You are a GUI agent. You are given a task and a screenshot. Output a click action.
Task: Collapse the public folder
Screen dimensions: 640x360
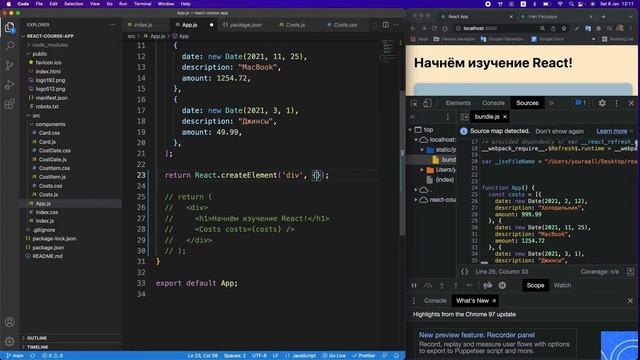(29, 54)
